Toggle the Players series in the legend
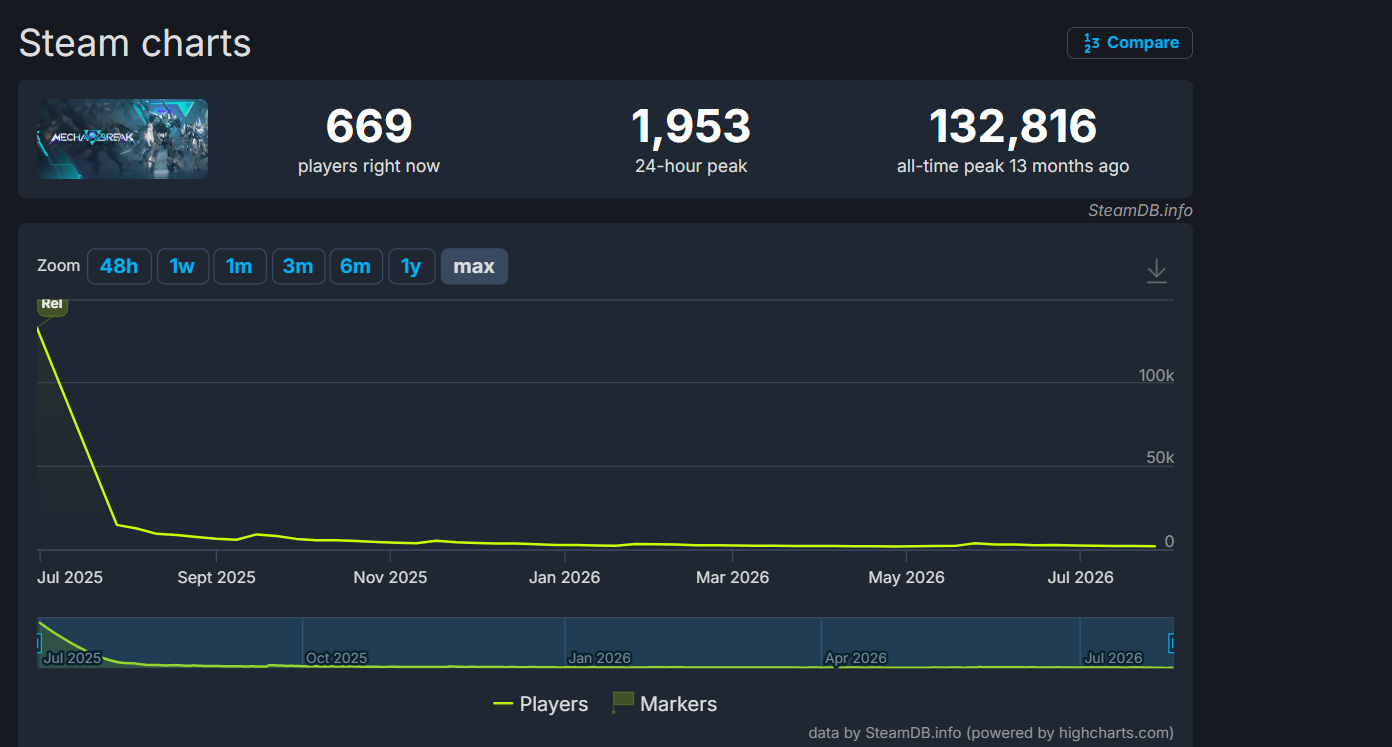The width and height of the screenshot is (1392, 747). point(541,704)
